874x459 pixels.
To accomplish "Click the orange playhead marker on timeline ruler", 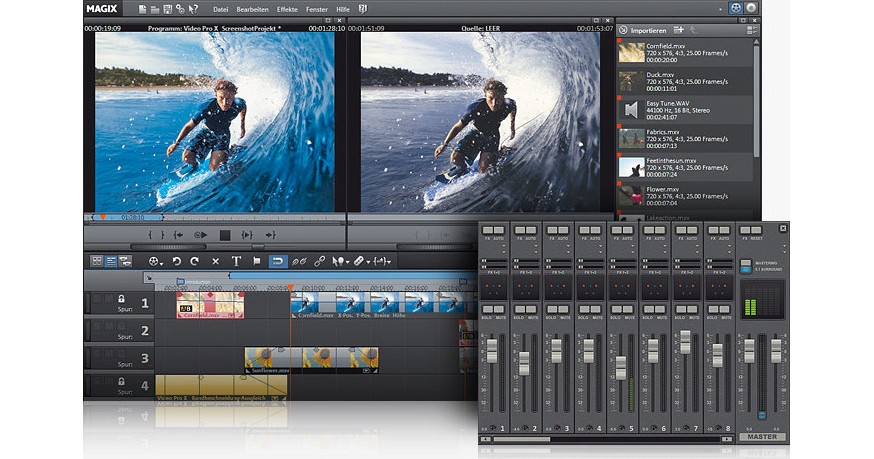I will (x=290, y=287).
